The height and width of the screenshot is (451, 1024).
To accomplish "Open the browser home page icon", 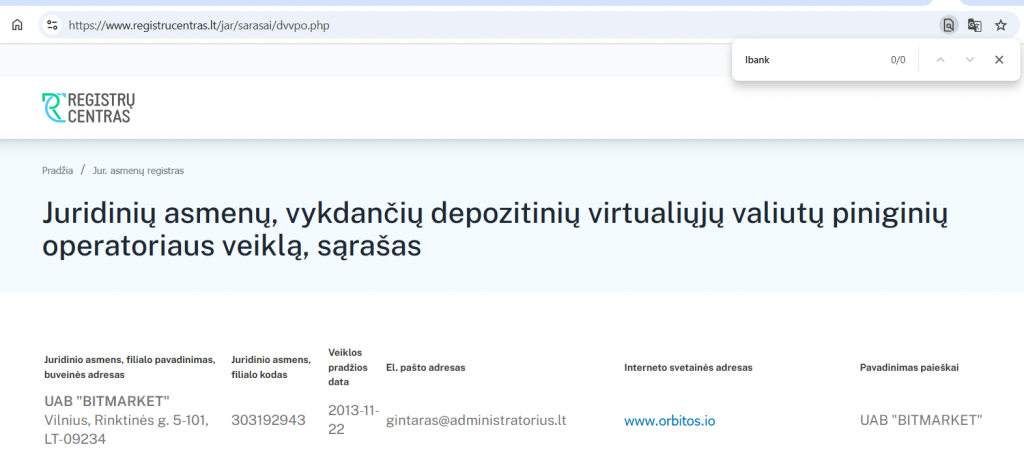I will tap(17, 25).
